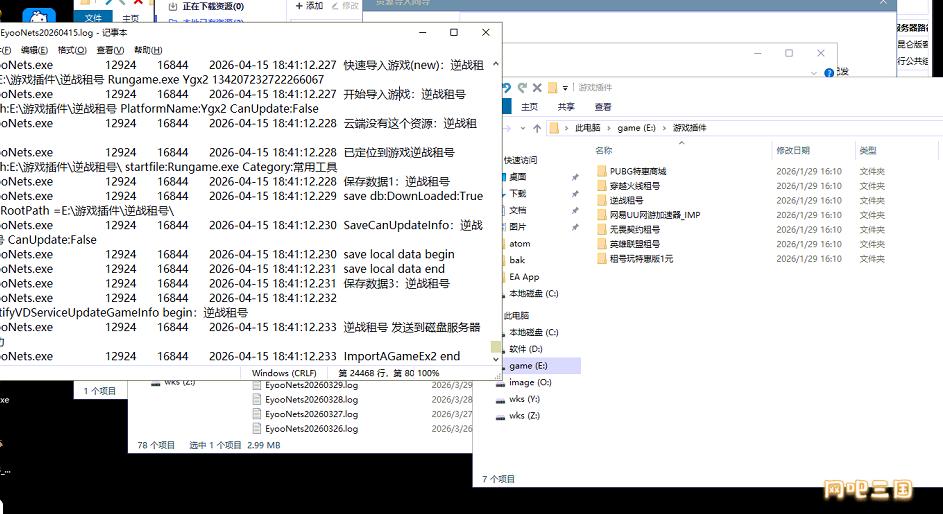Open EA App in the navigation pane

pos(524,277)
